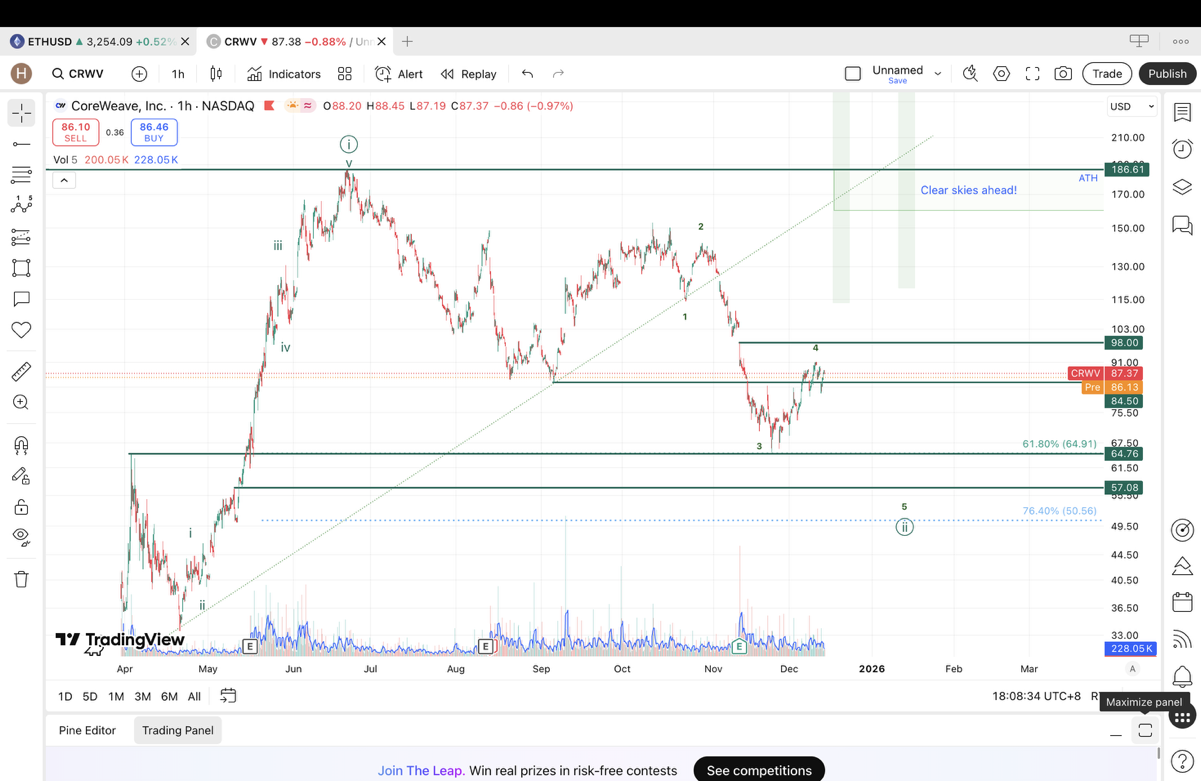The width and height of the screenshot is (1201, 781).
Task: Delete drawings with the trash icon
Action: tap(21, 579)
